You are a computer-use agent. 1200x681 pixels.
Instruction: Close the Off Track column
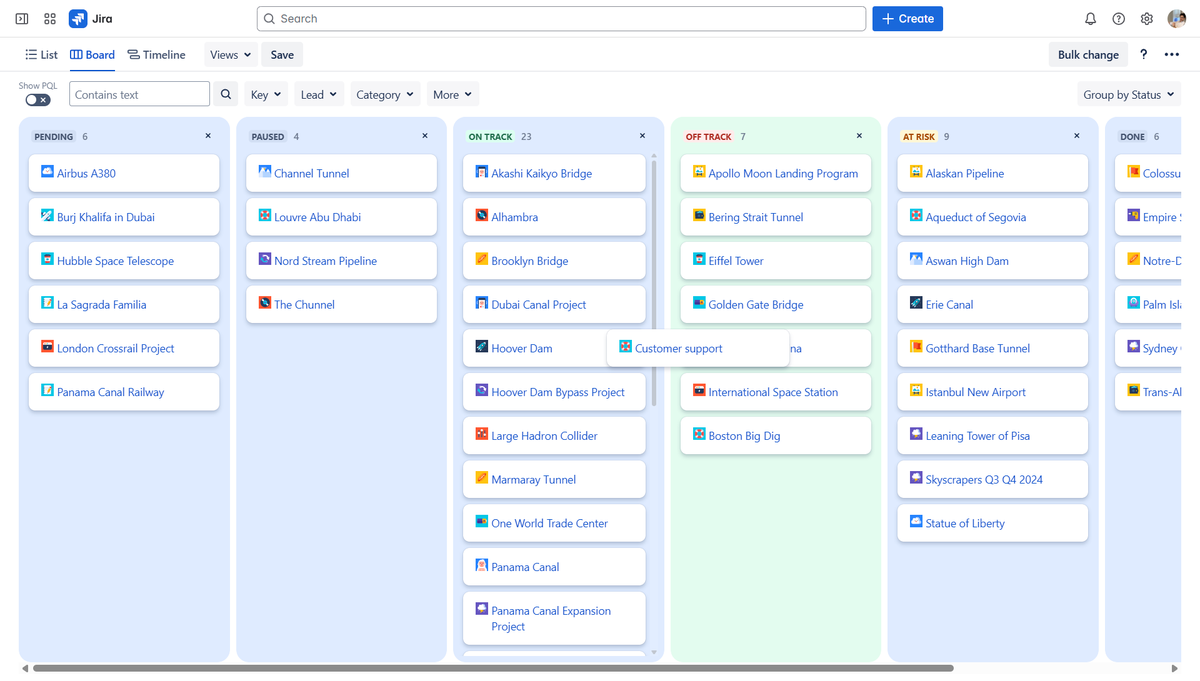click(x=859, y=136)
